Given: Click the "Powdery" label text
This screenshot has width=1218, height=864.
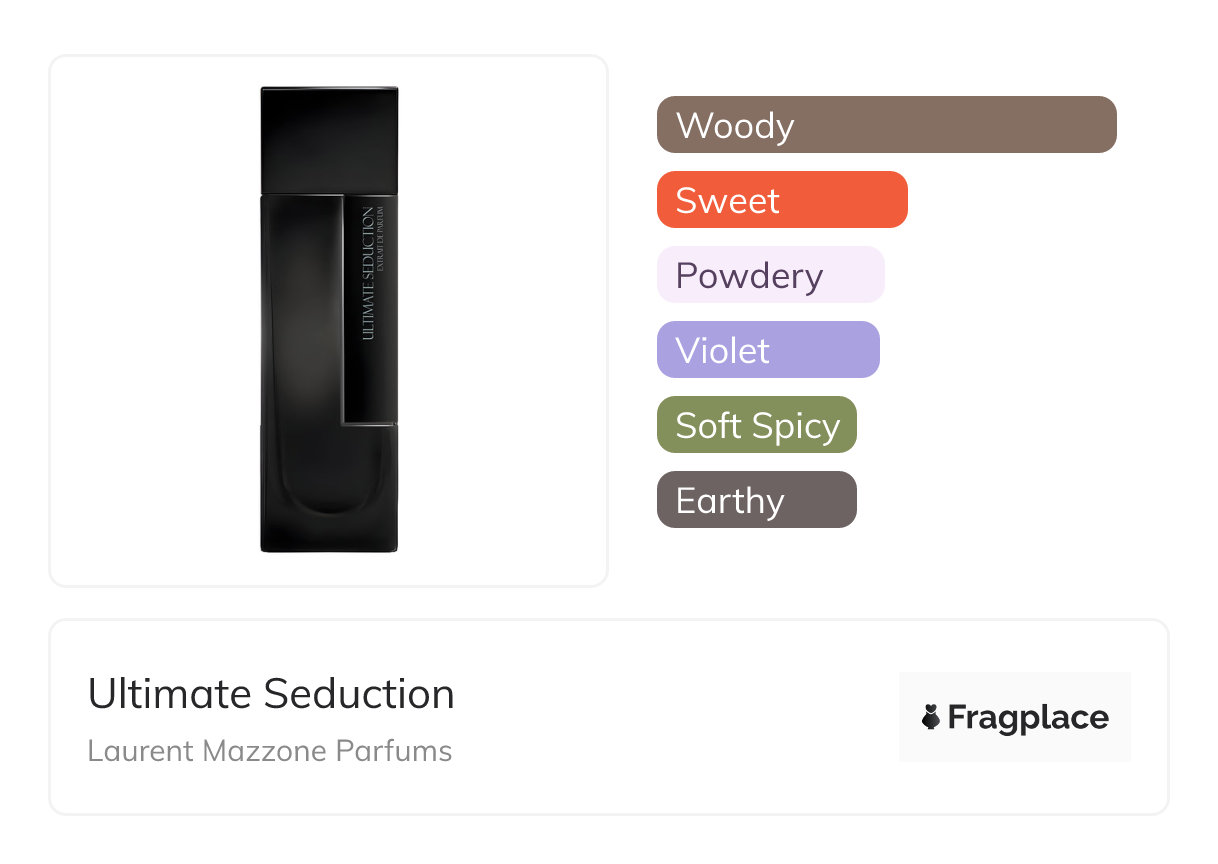Looking at the screenshot, I should (749, 276).
